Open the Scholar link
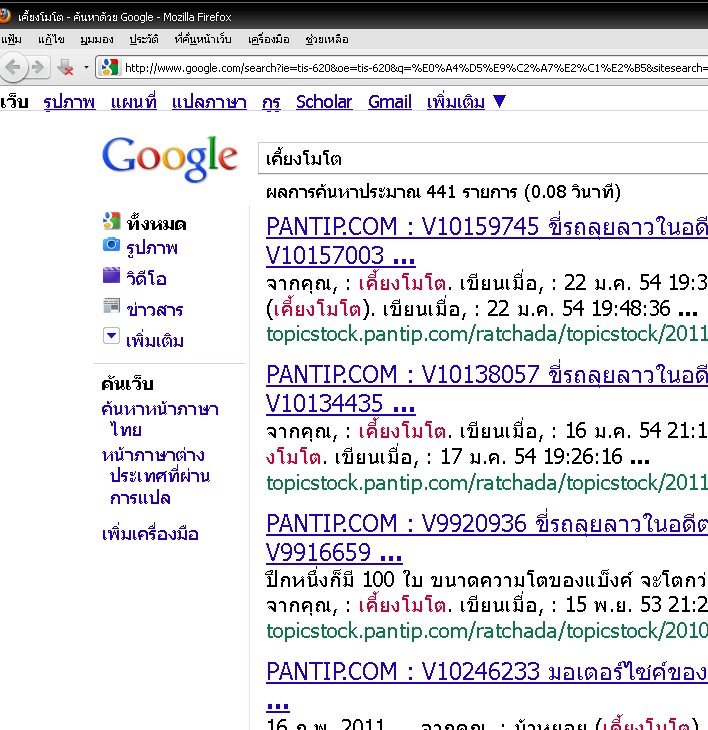708x730 pixels. [x=324, y=102]
